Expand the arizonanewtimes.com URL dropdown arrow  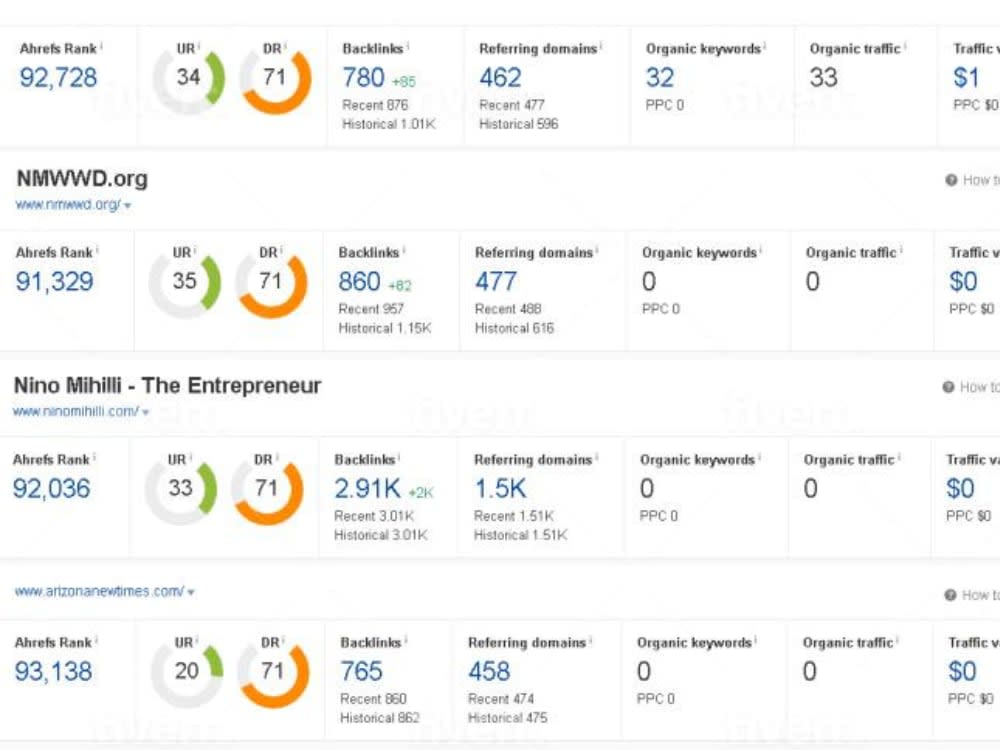(191, 592)
